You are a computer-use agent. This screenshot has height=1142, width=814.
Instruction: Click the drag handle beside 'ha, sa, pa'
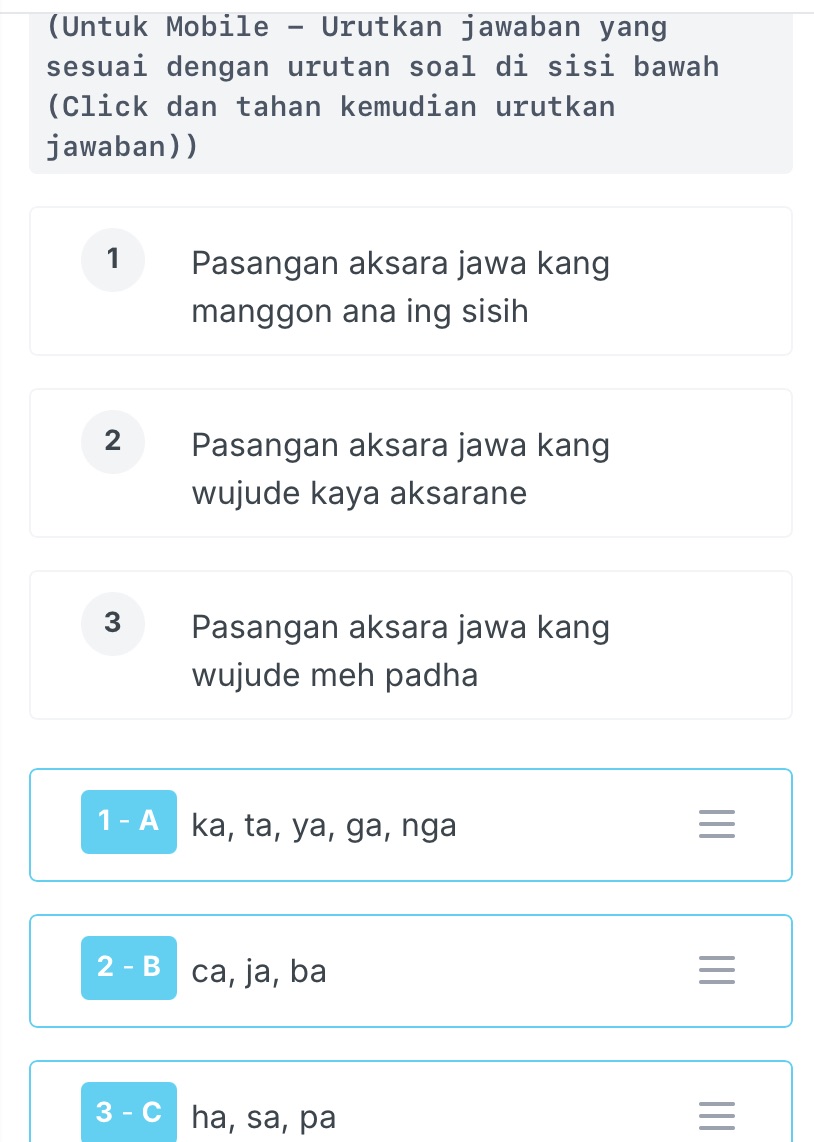[x=716, y=1115]
